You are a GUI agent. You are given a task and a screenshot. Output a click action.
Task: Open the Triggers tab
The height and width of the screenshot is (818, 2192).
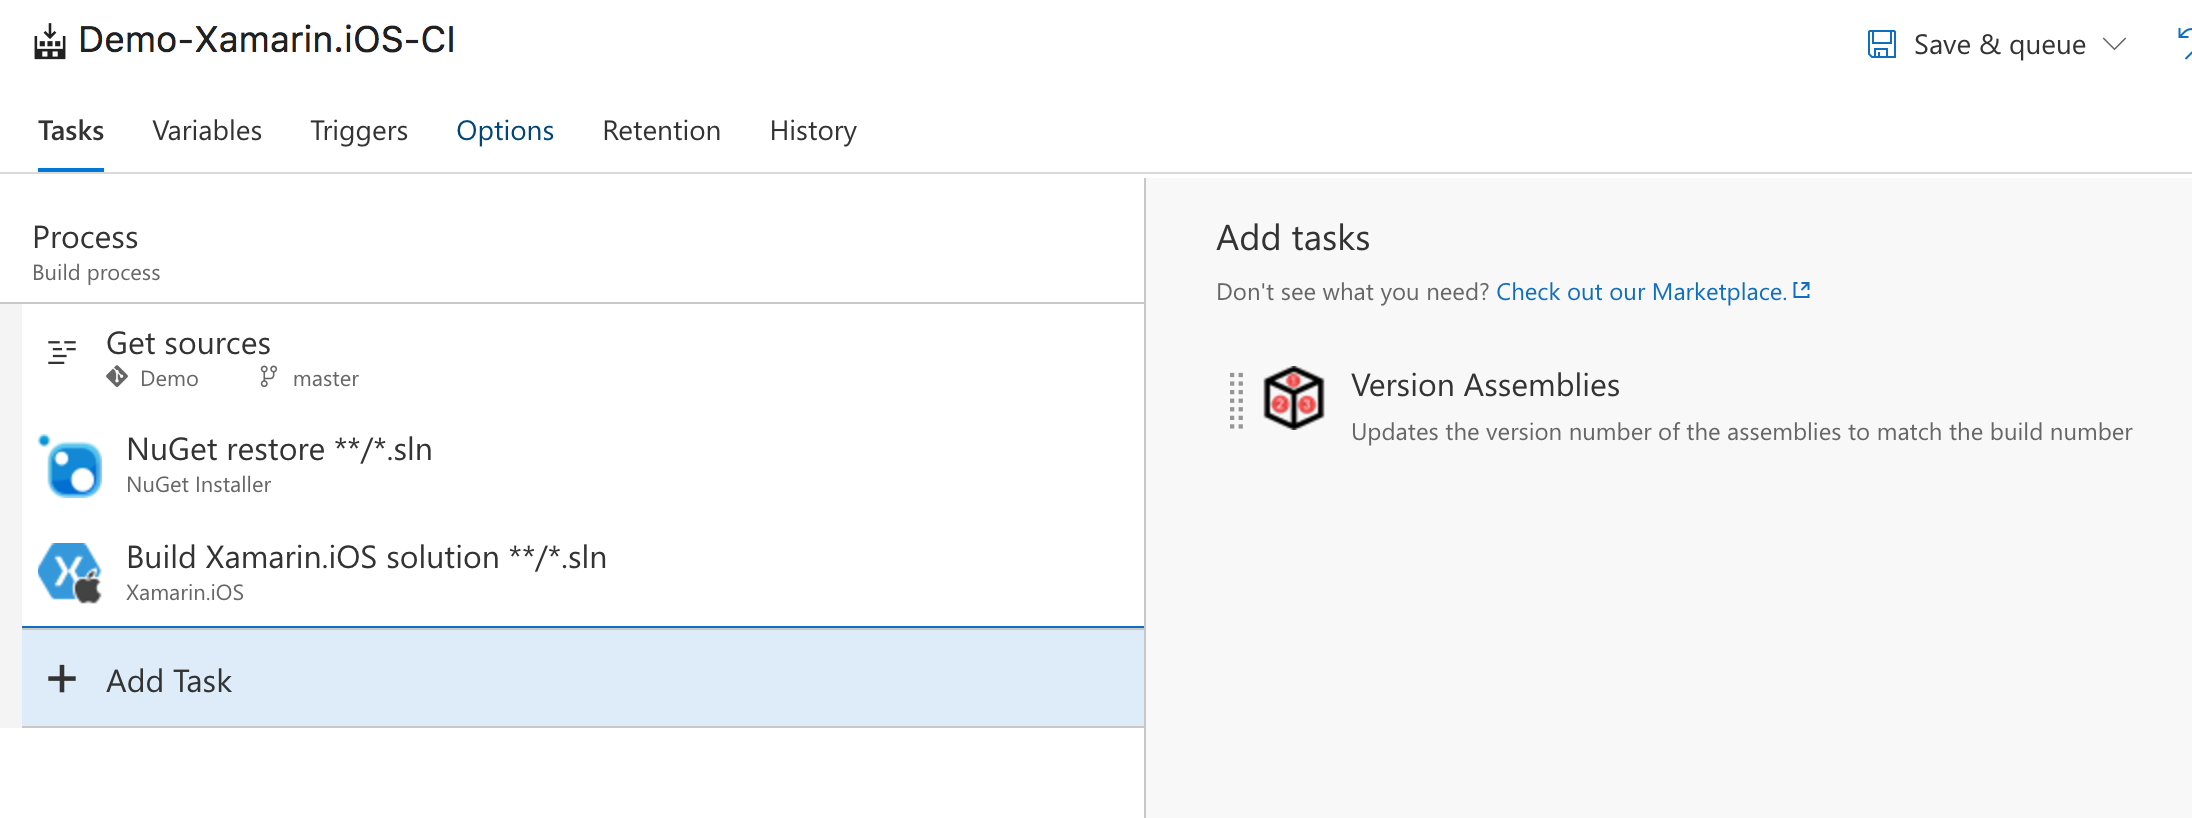[359, 131]
